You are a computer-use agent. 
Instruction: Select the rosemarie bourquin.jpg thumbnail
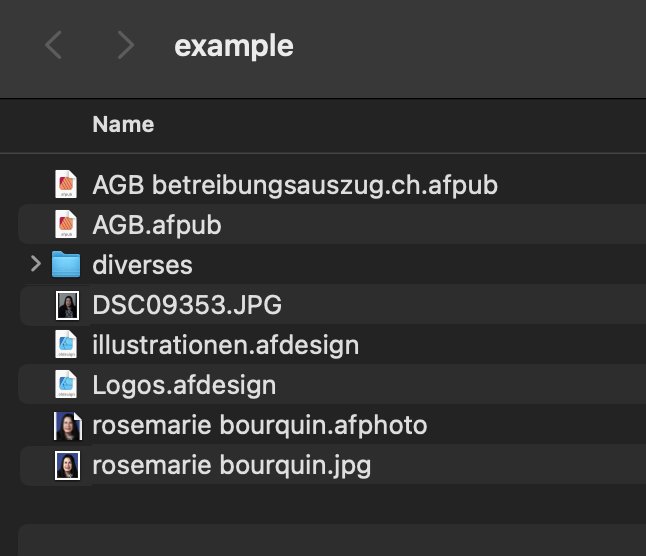pos(68,465)
